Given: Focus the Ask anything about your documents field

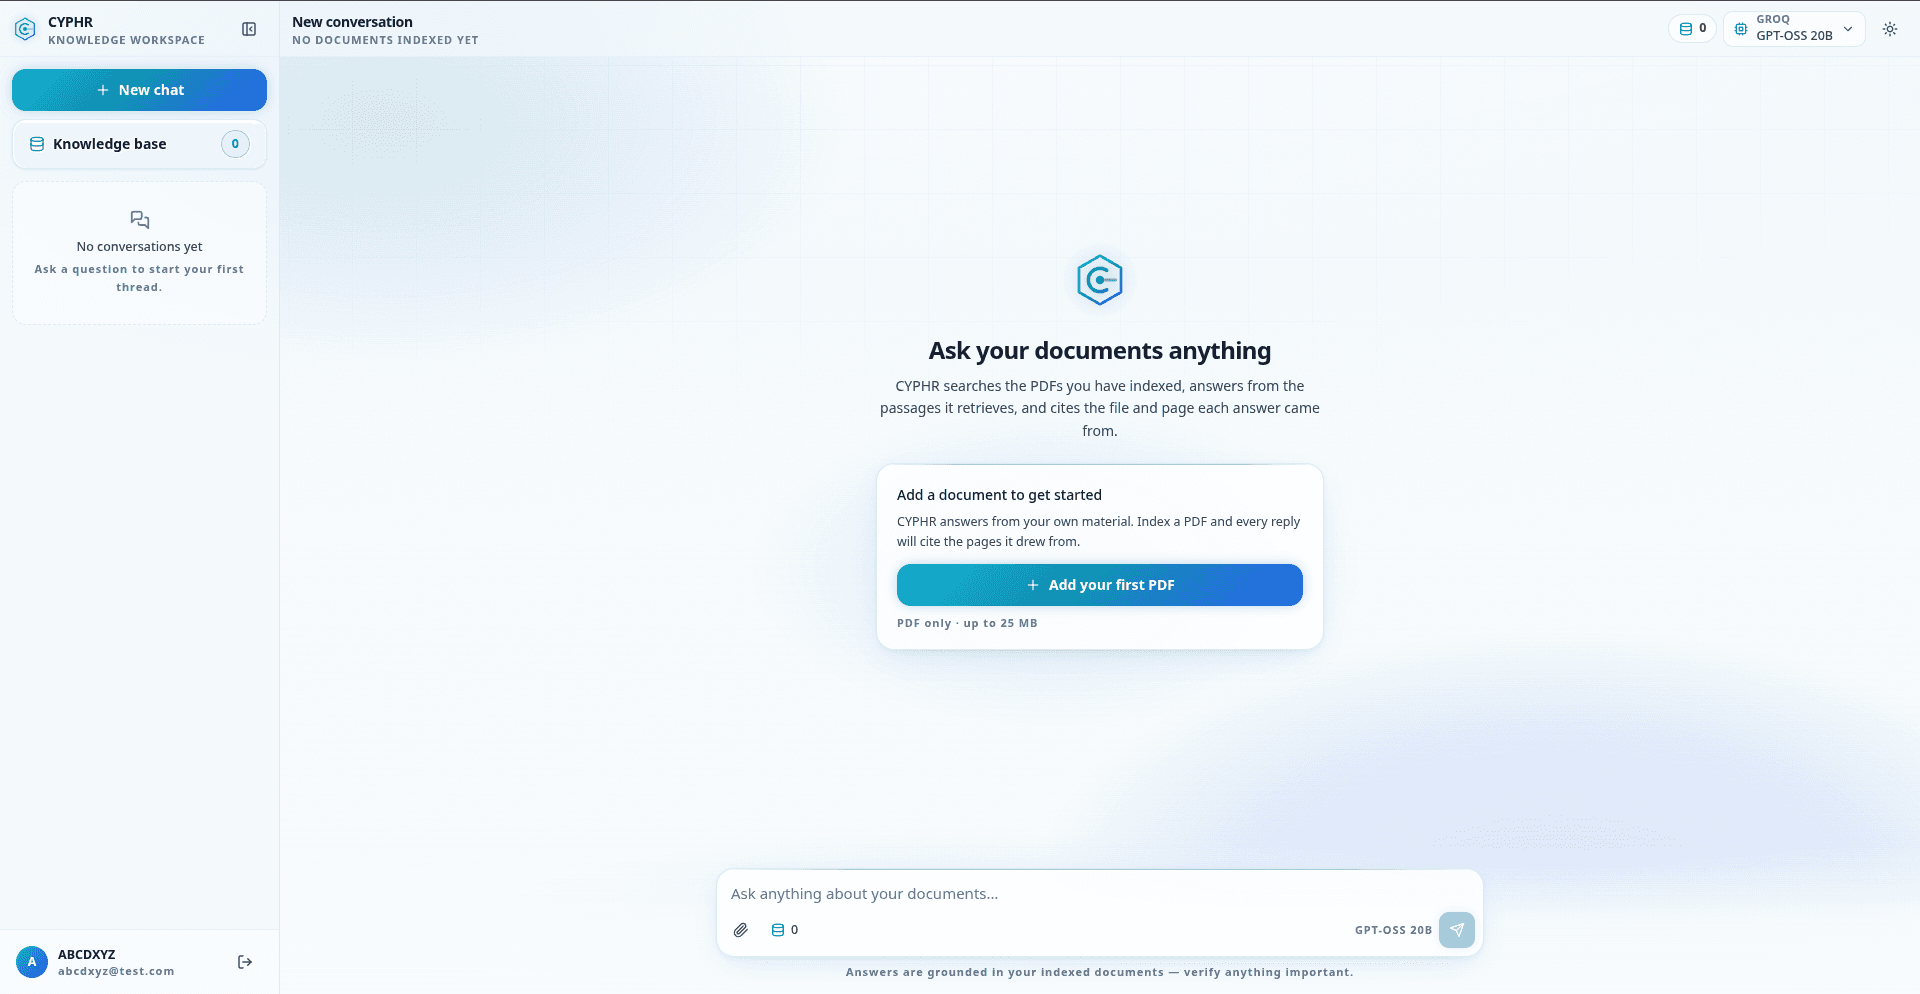Looking at the screenshot, I should tap(1099, 894).
